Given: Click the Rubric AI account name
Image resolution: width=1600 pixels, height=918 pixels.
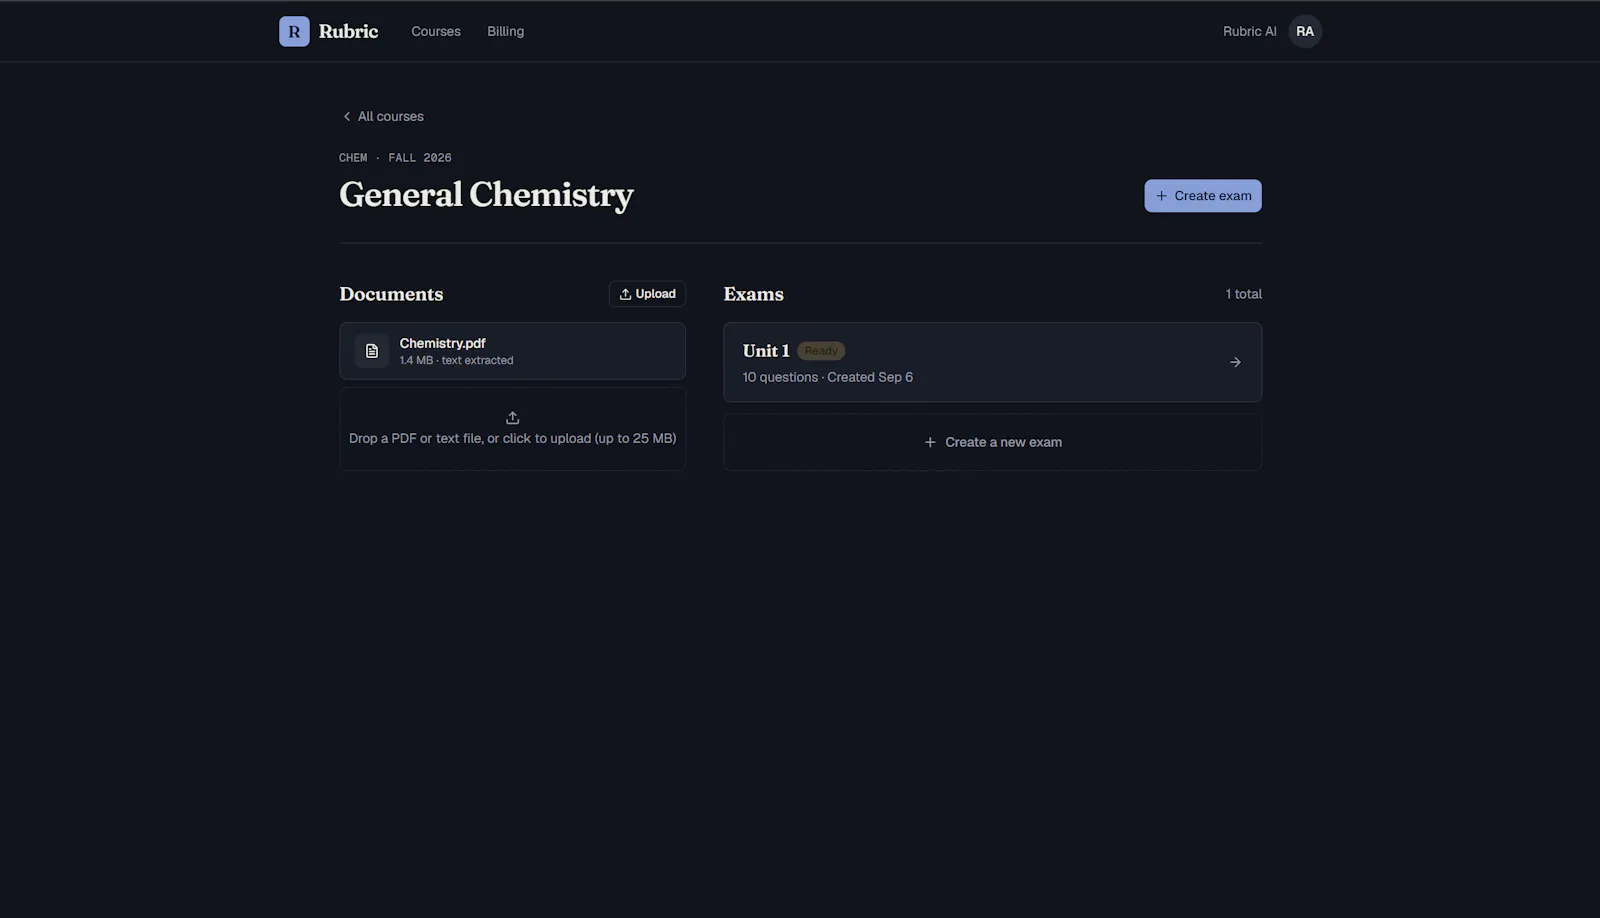Looking at the screenshot, I should 1249,31.
